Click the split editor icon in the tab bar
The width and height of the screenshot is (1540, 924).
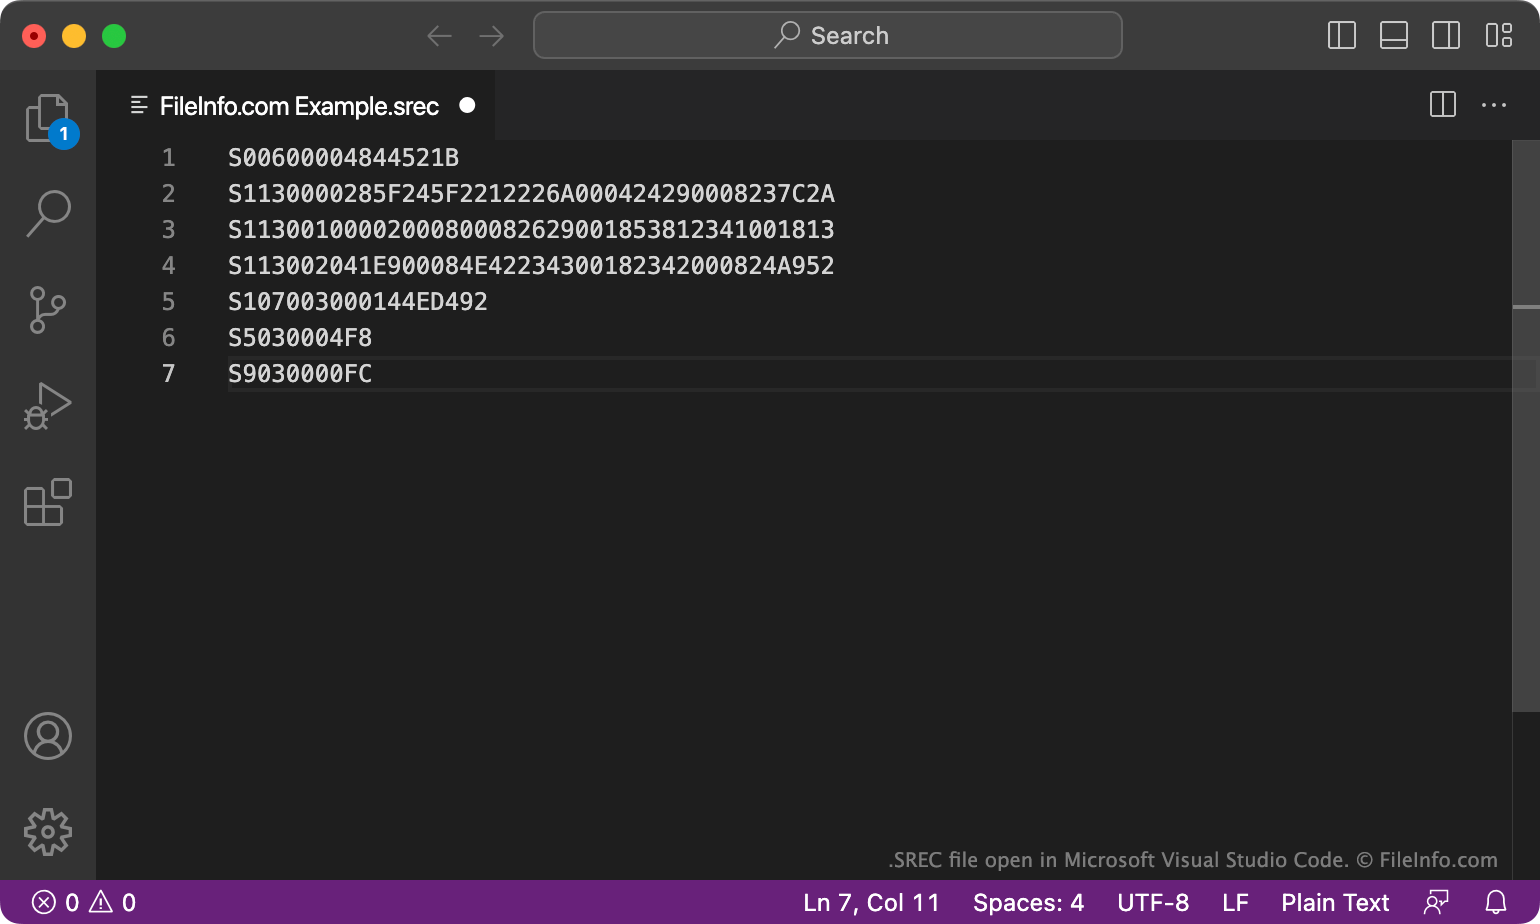[1441, 105]
